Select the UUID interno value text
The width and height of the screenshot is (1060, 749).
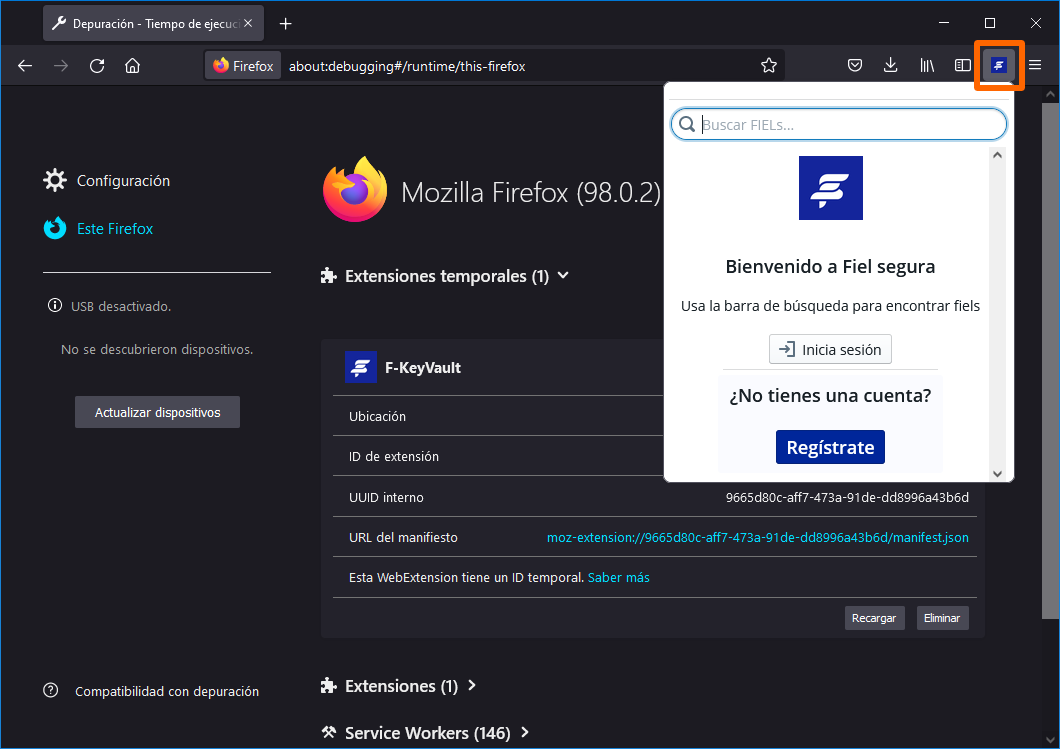[847, 498]
